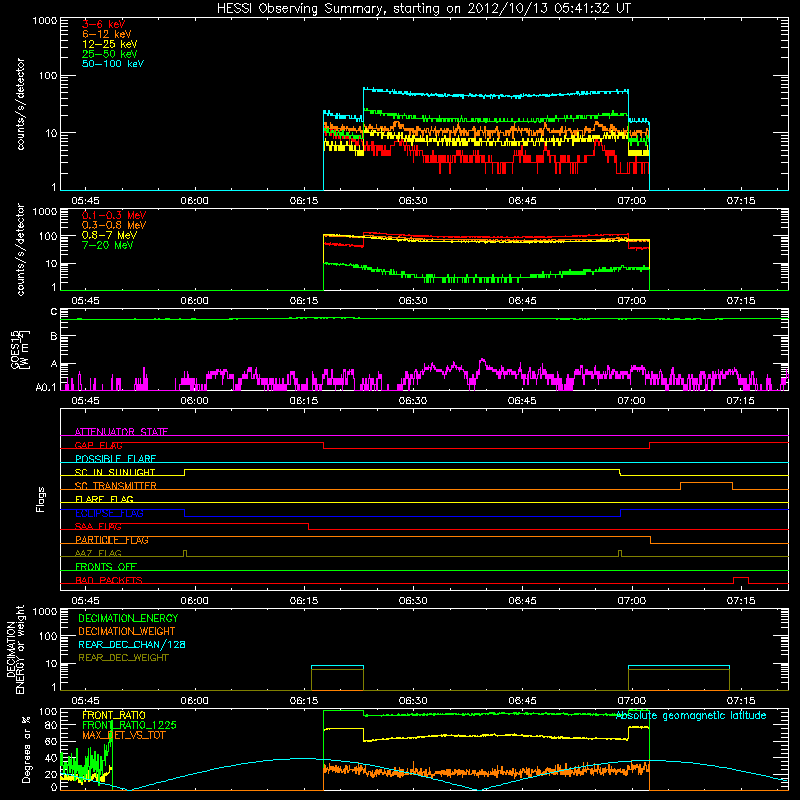
Task: Select the red 3-6 keV legend label
Action: coord(104,24)
